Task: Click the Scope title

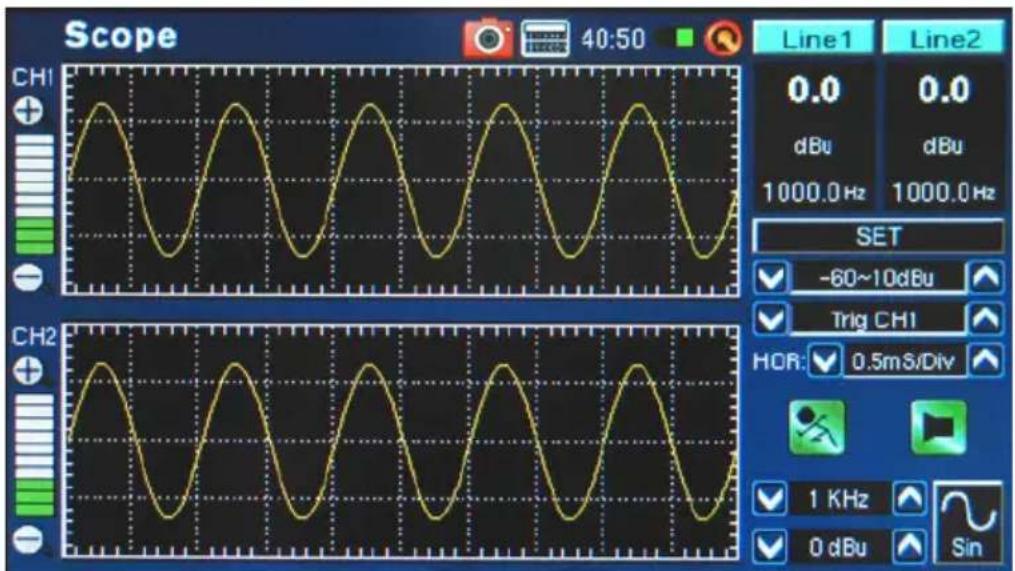Action: [120, 35]
